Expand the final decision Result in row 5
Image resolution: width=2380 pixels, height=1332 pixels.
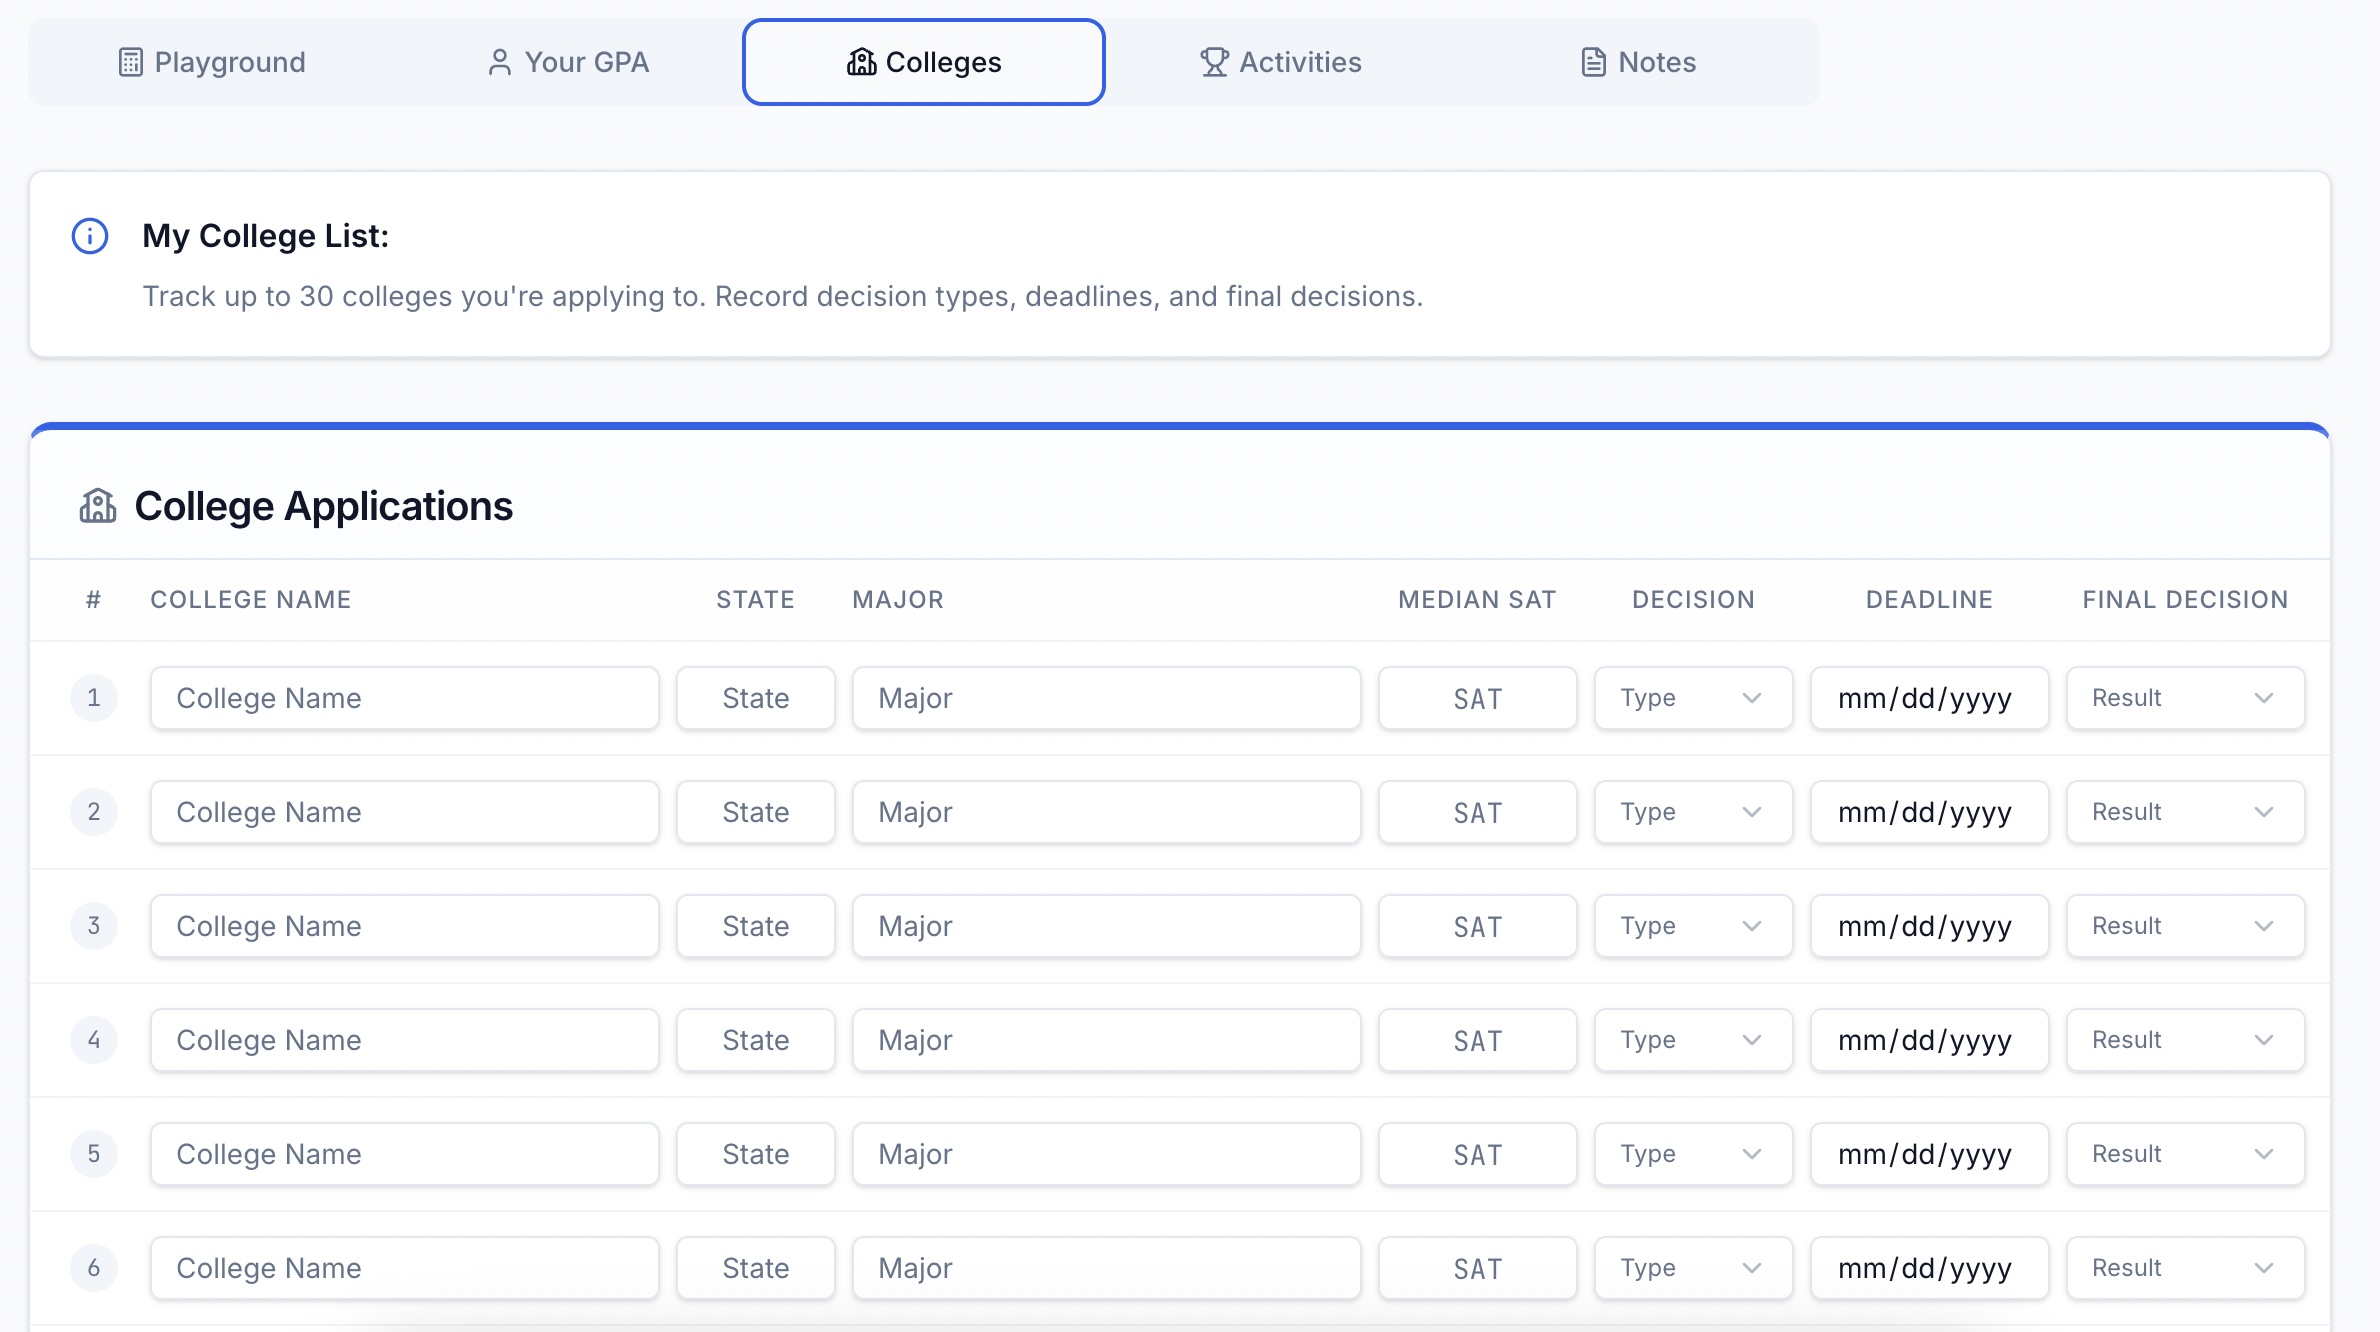point(2184,1154)
